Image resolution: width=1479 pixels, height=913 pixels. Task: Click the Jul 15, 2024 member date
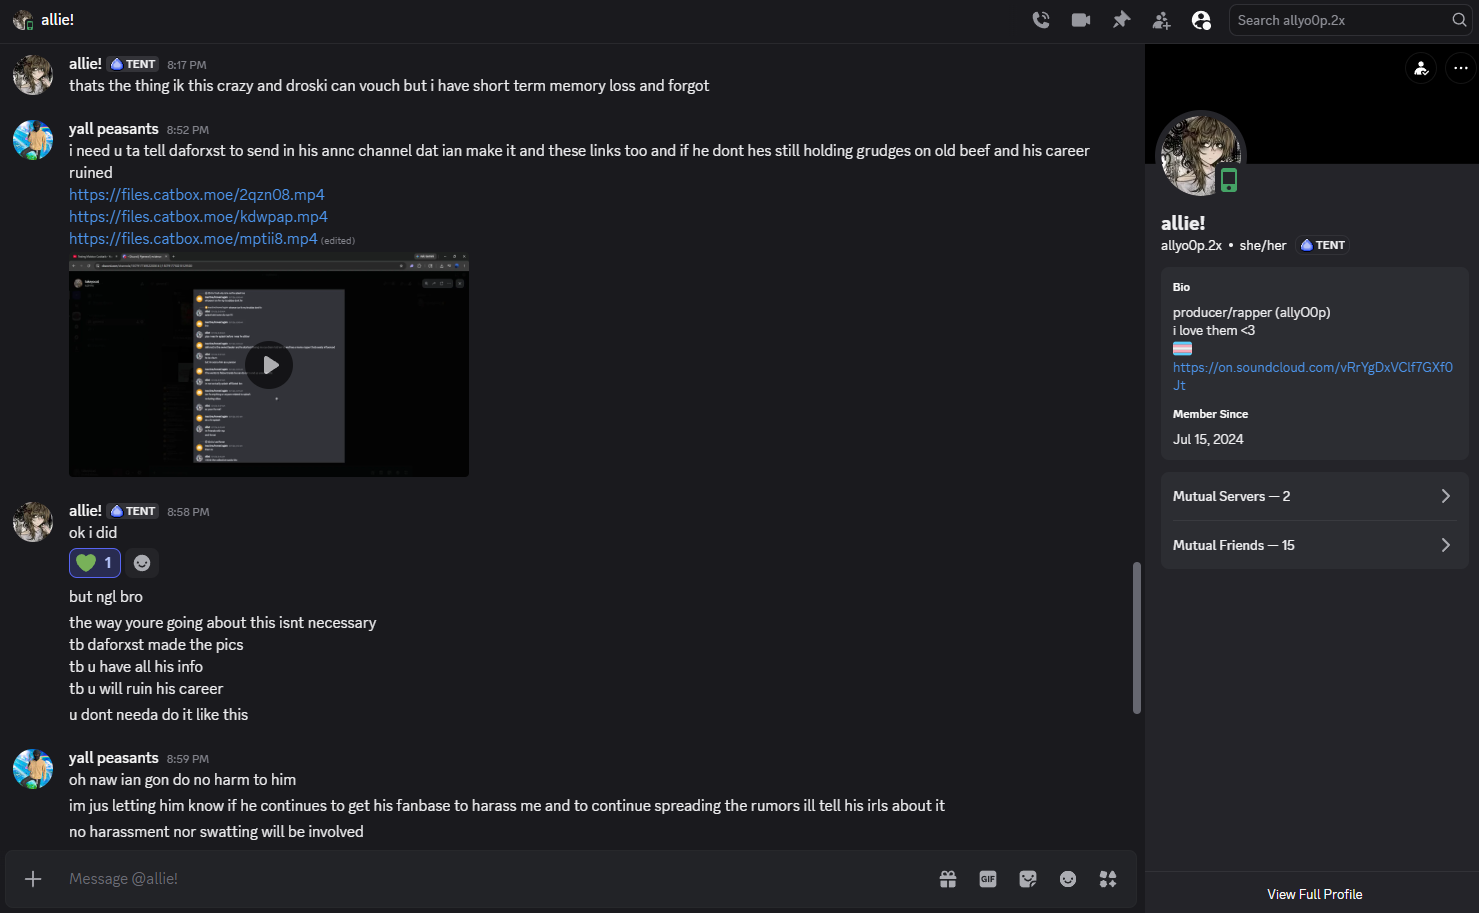pos(1208,439)
